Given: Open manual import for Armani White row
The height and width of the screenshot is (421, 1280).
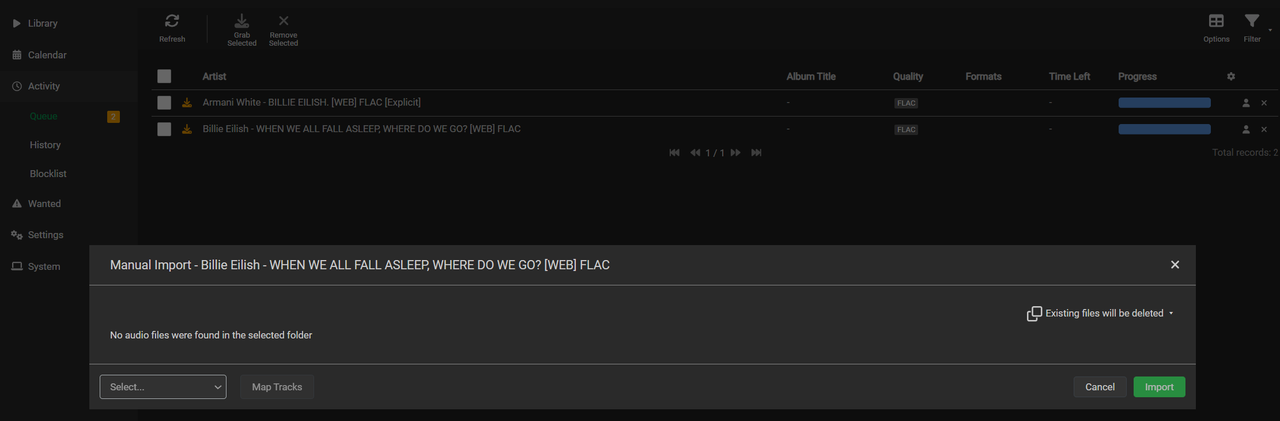Looking at the screenshot, I should 1246,103.
